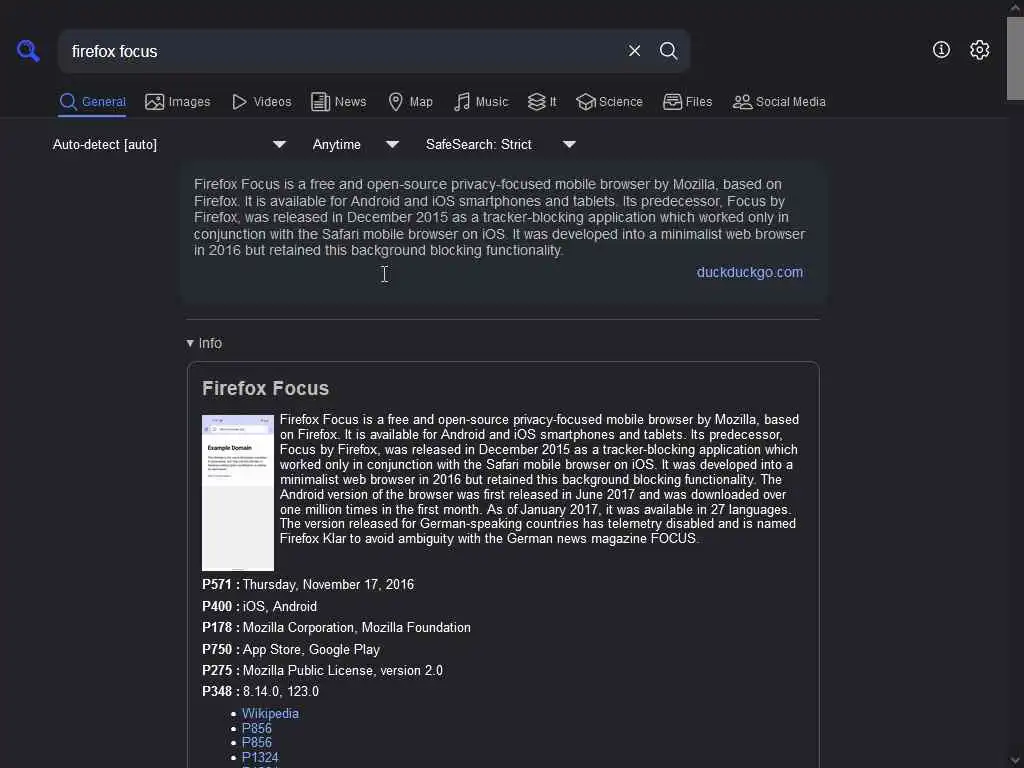Open the Map tab
1024x768 pixels.
pyautogui.click(x=410, y=102)
